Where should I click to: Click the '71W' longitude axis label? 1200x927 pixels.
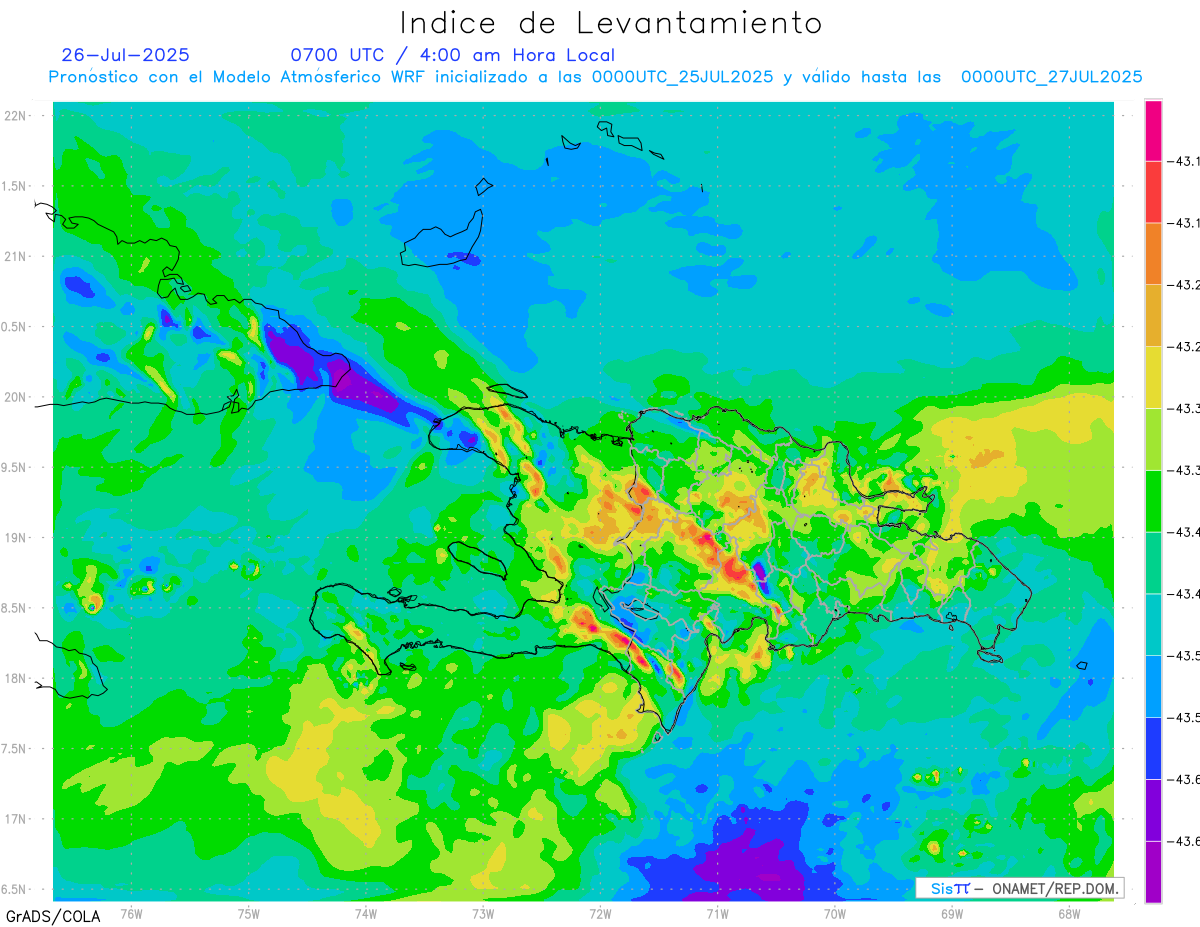point(717,913)
